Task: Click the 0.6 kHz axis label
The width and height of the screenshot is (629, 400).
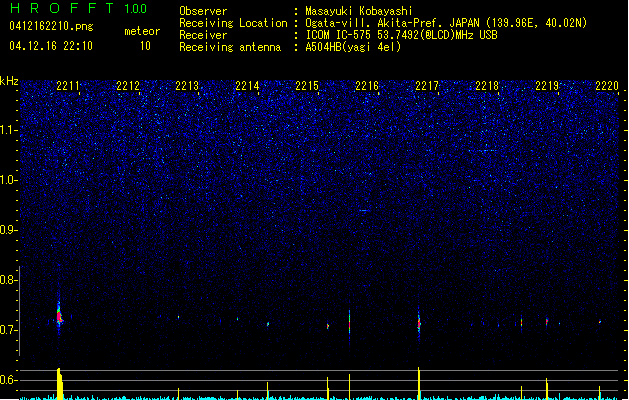Action: pos(9,380)
